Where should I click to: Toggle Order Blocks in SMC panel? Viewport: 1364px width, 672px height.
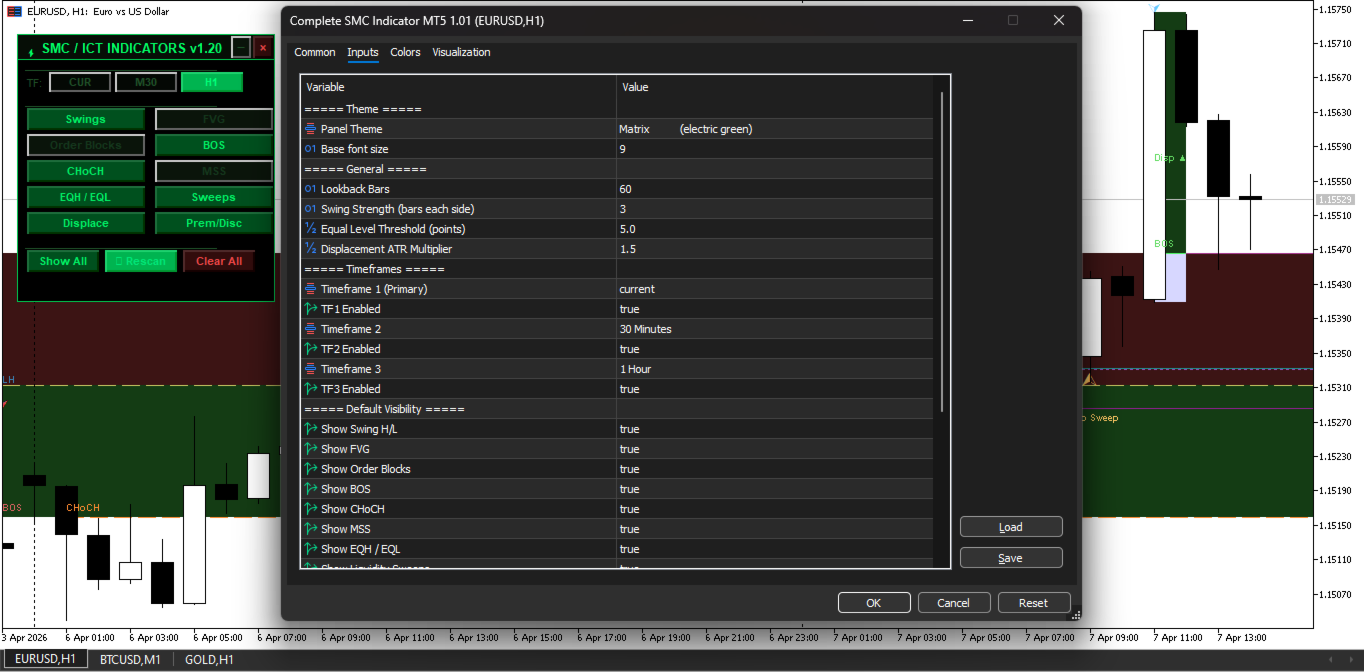[86, 145]
